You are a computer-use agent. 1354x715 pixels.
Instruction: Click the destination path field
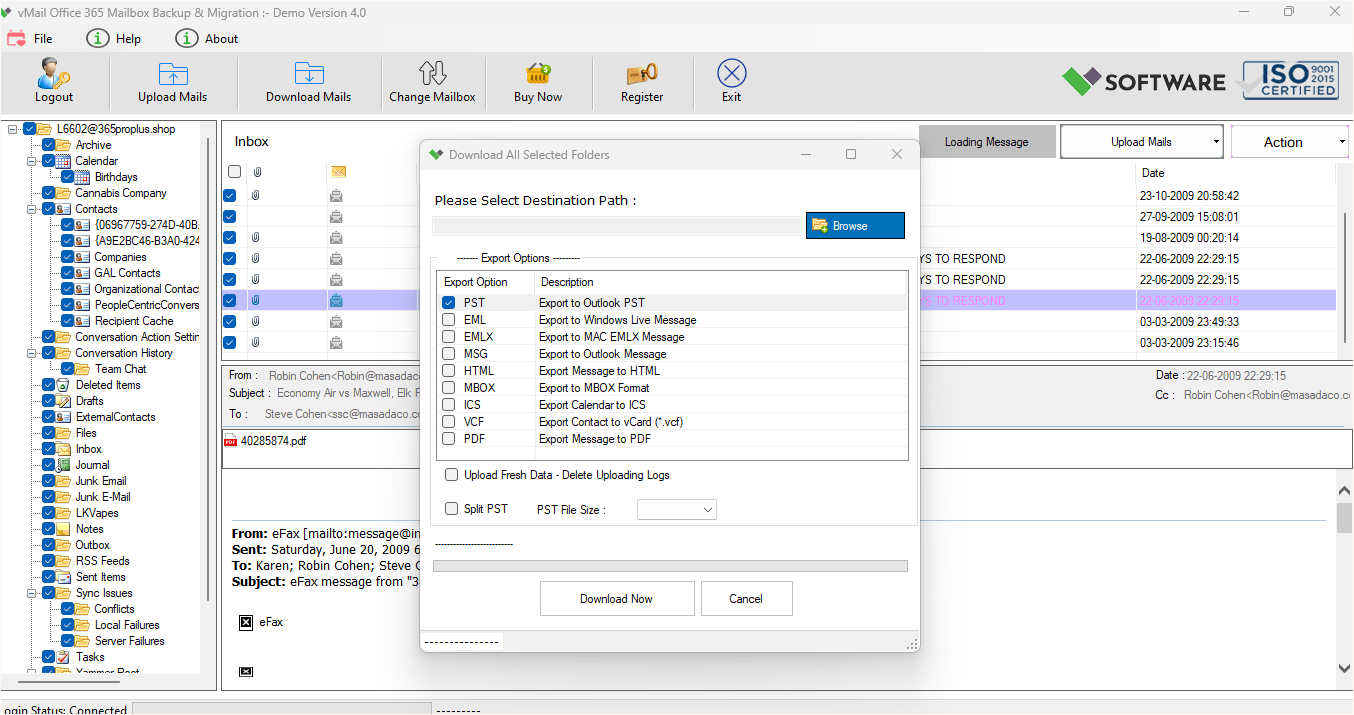tap(618, 226)
